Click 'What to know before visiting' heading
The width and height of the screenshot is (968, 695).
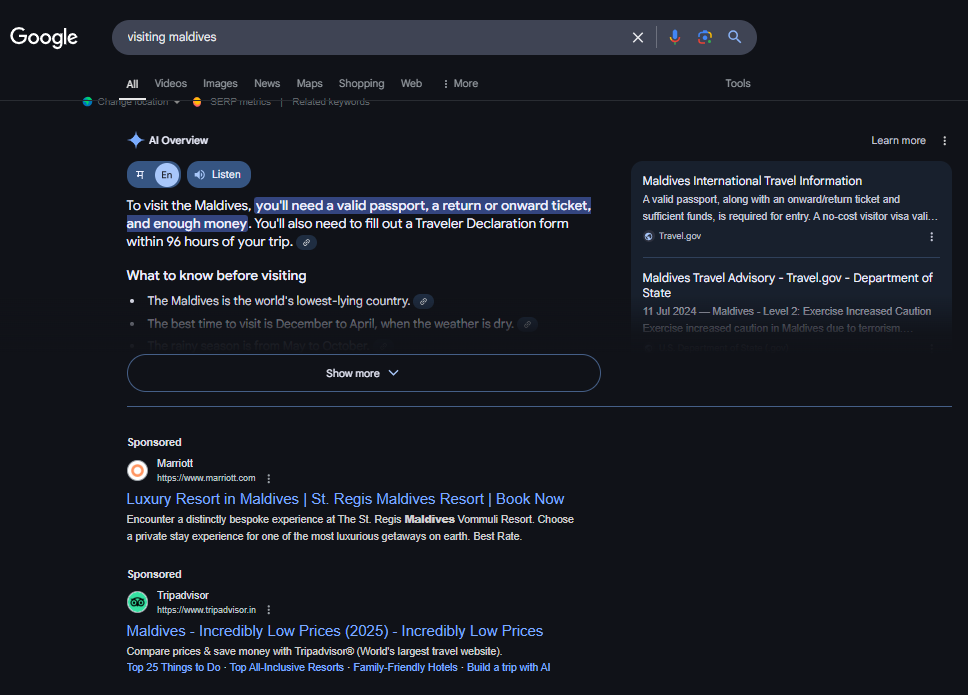tap(216, 276)
